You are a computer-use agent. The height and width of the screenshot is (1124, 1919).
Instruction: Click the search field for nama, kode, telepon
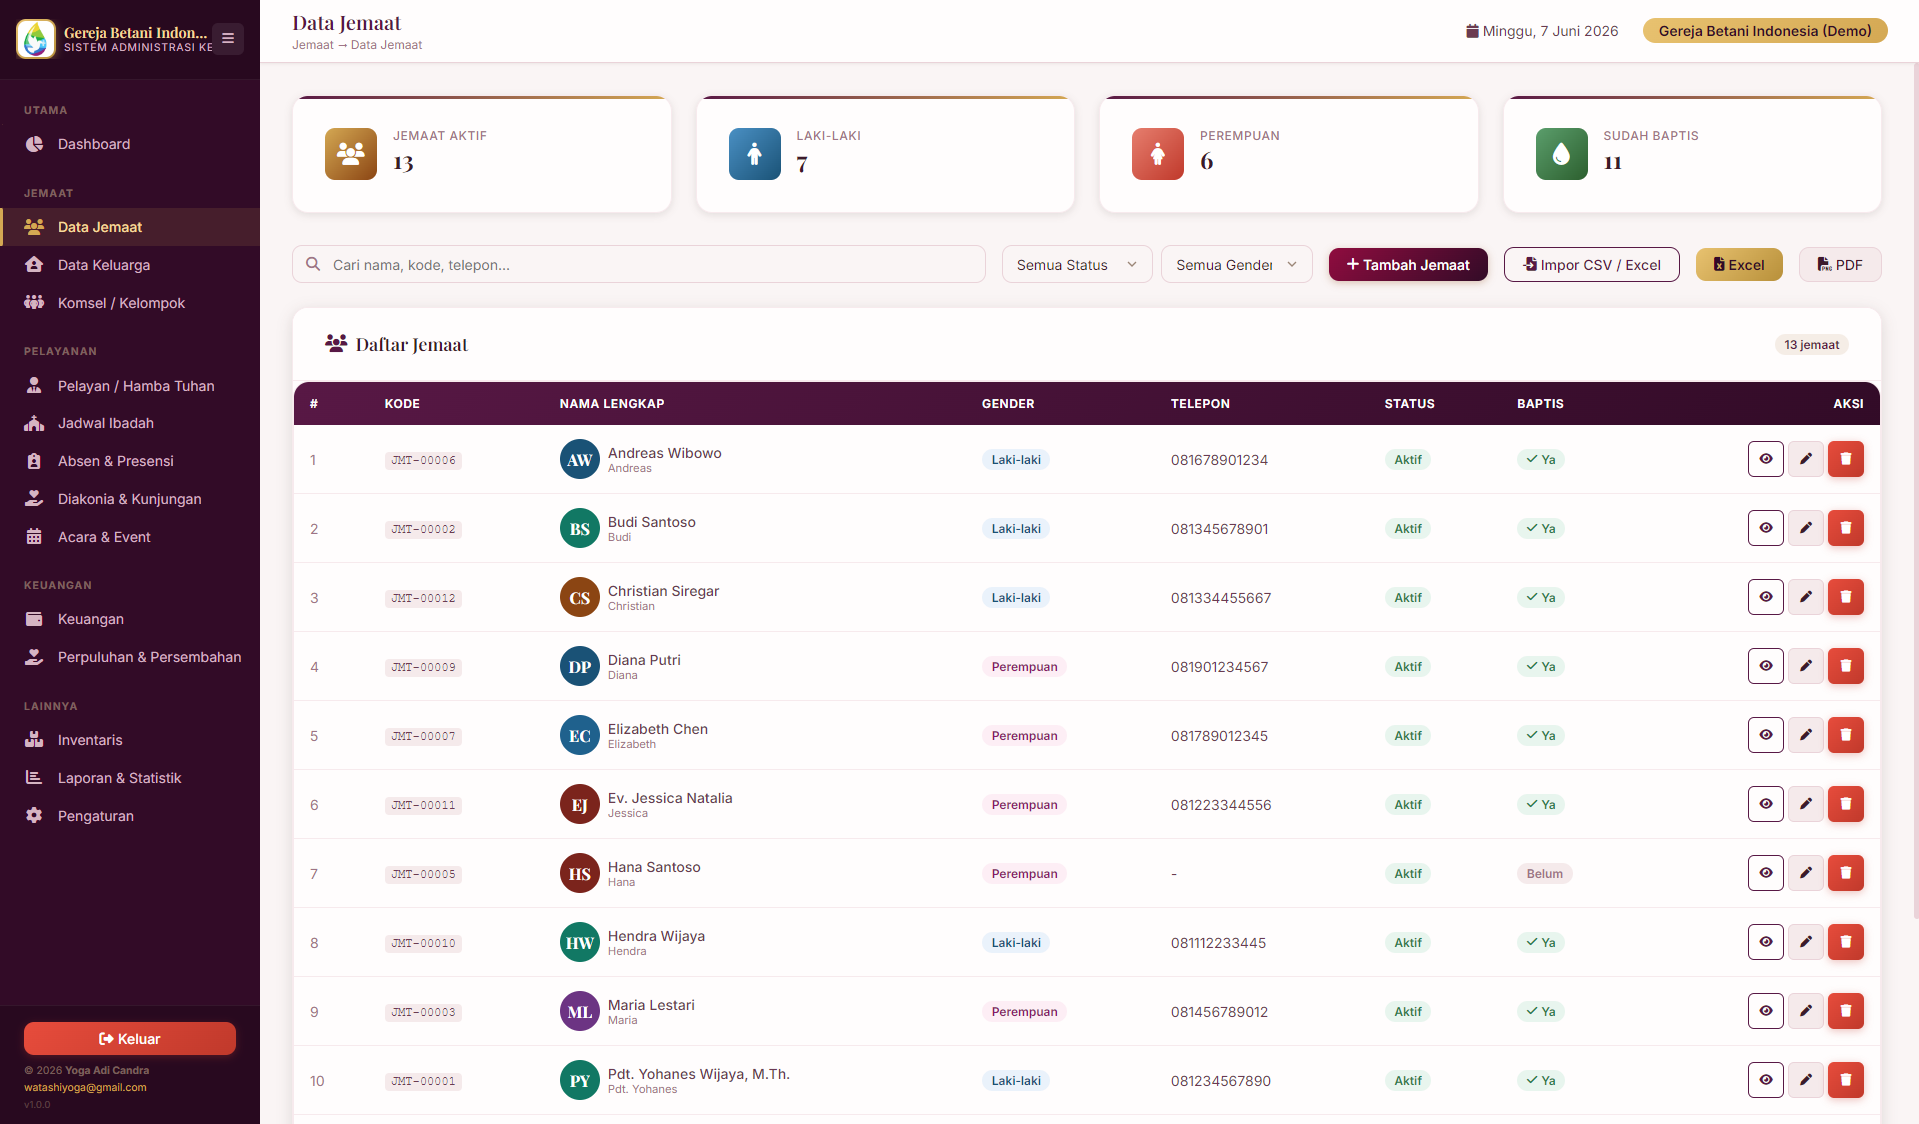tap(638, 264)
